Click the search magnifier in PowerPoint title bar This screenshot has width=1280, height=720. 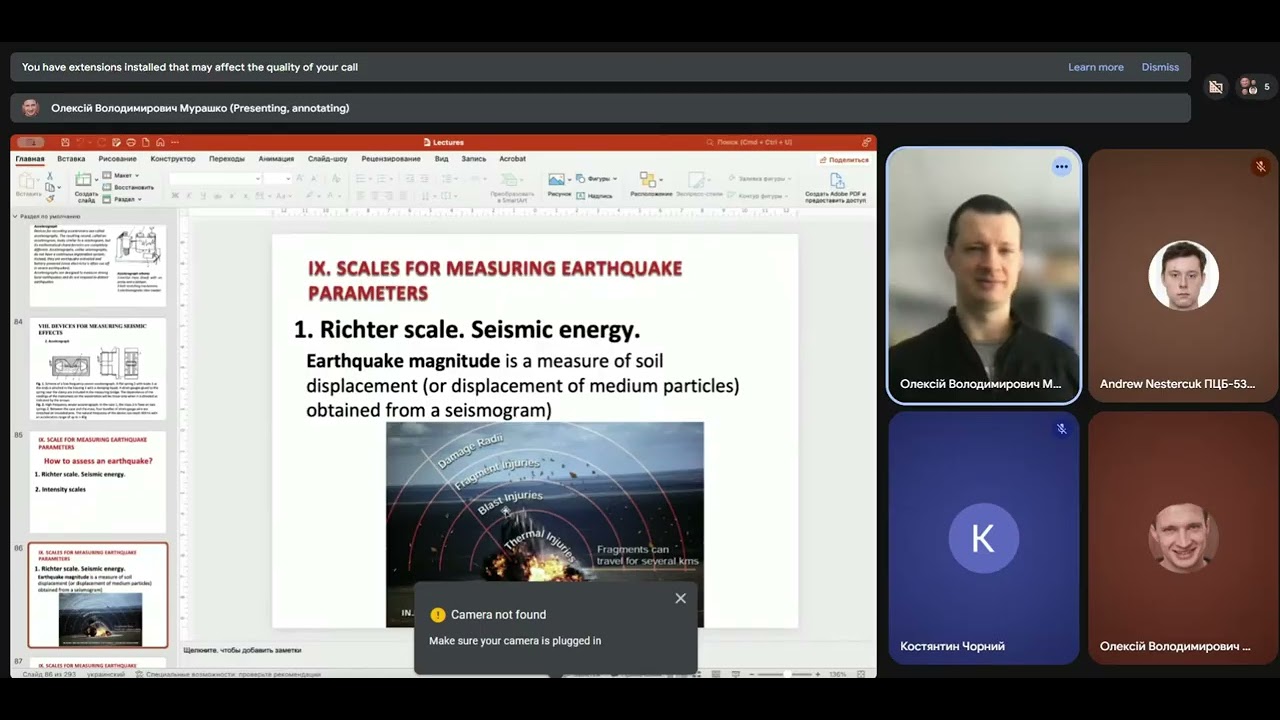click(x=710, y=142)
